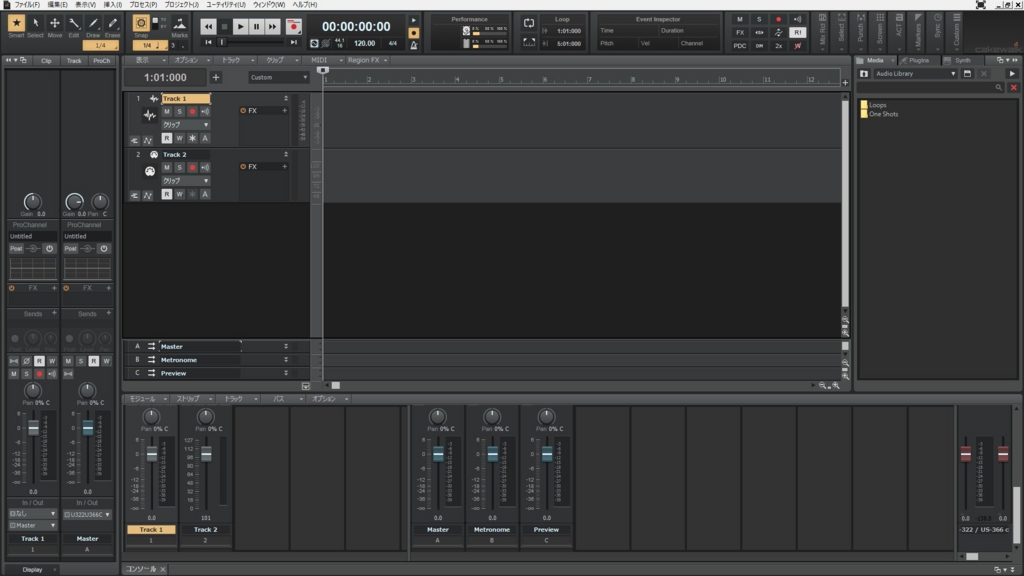
Task: Click the Fast Forward button
Action: (272, 27)
